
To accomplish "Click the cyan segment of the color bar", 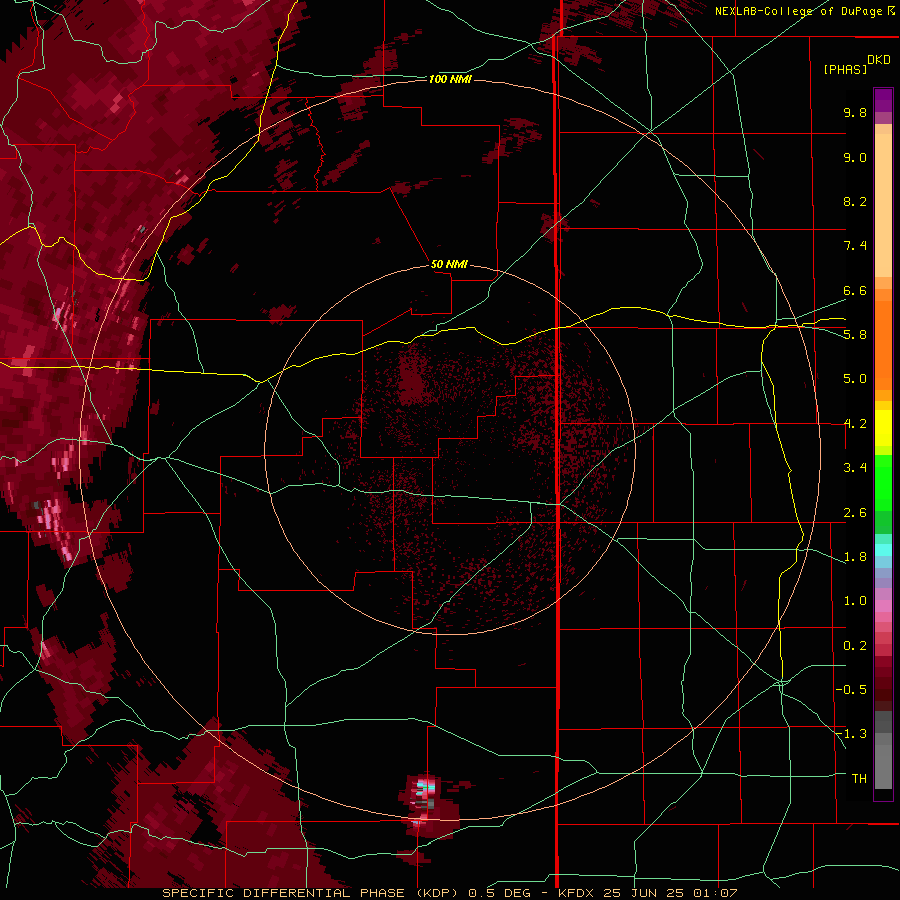I will tap(883, 550).
